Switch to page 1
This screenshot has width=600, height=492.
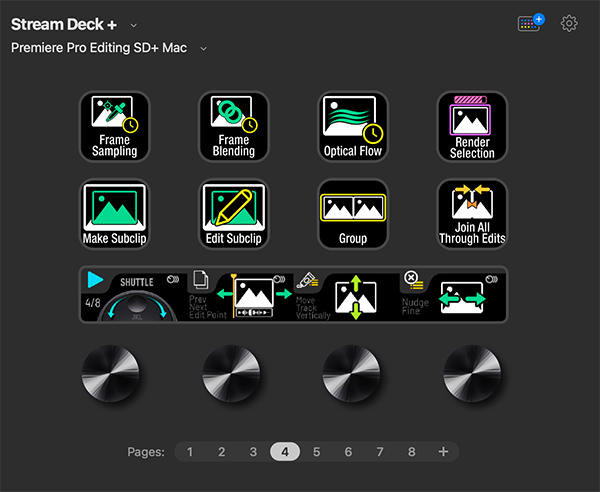pos(190,452)
